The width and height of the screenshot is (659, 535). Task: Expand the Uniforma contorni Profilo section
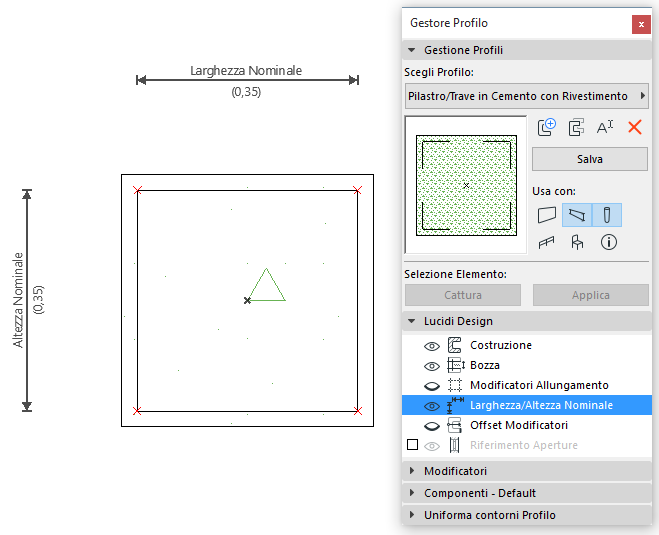click(412, 514)
